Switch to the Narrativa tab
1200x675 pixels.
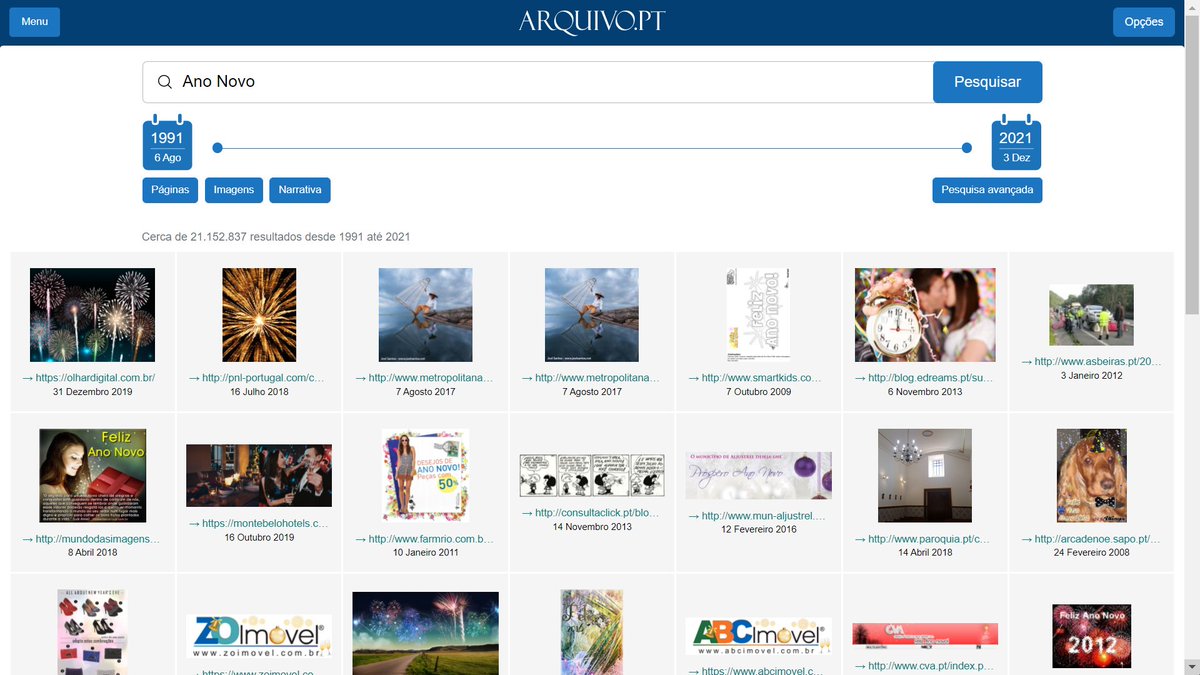300,190
